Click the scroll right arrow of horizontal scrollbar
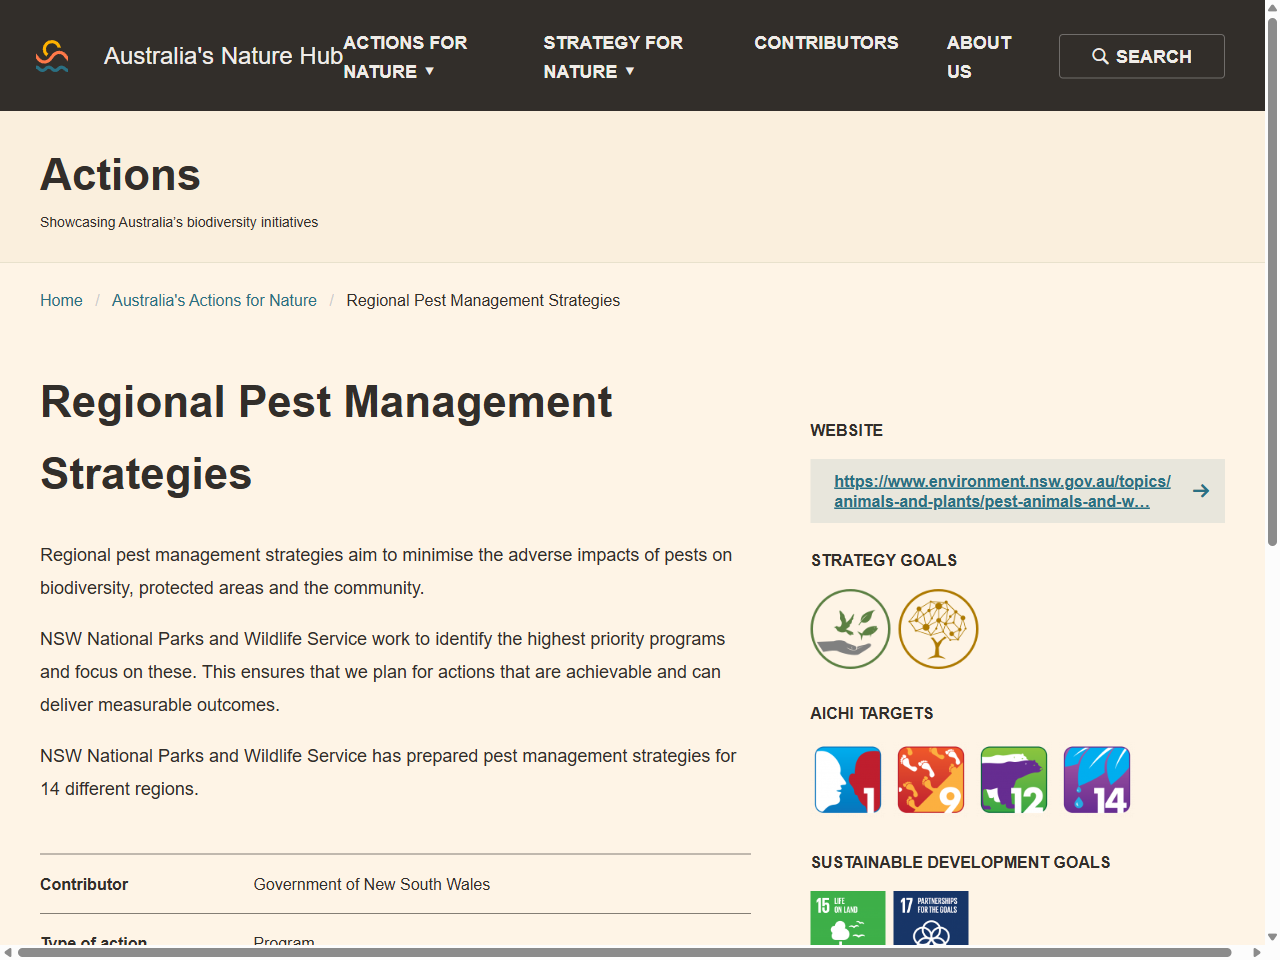The width and height of the screenshot is (1280, 960). pos(1257,953)
